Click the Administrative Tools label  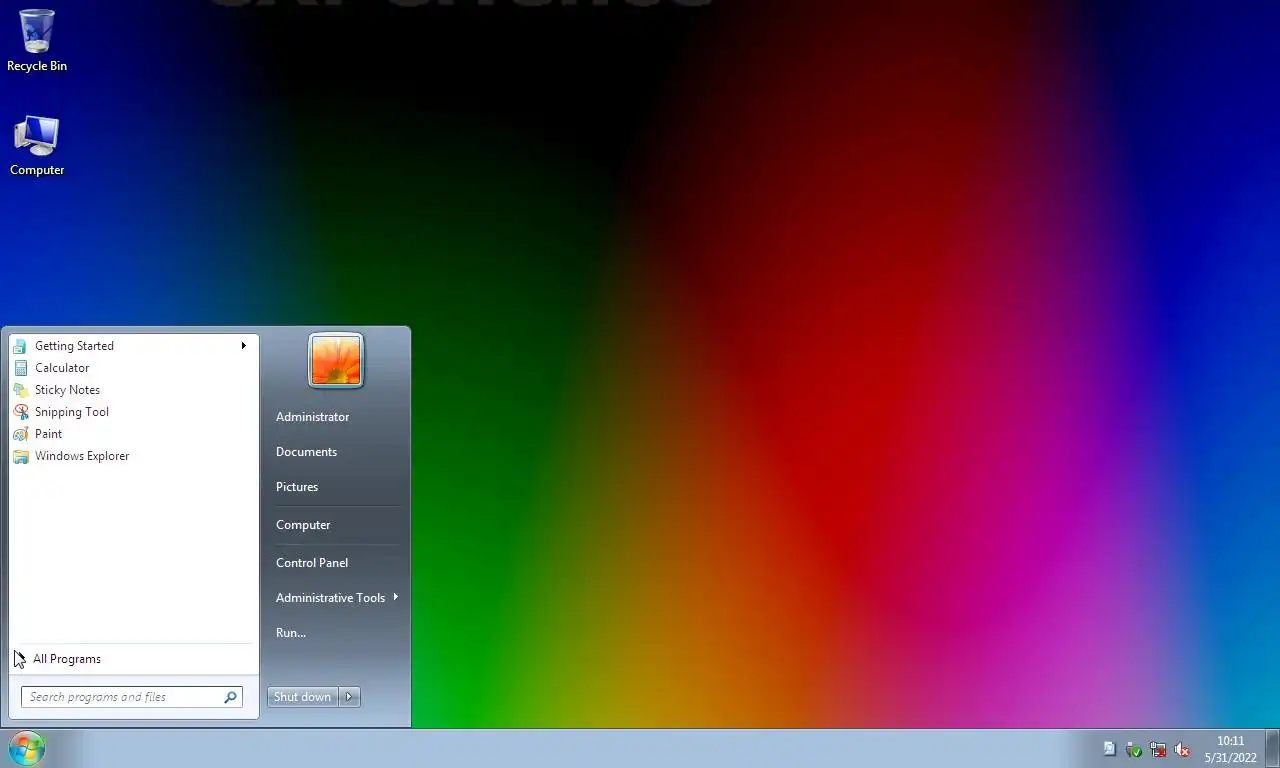(330, 598)
